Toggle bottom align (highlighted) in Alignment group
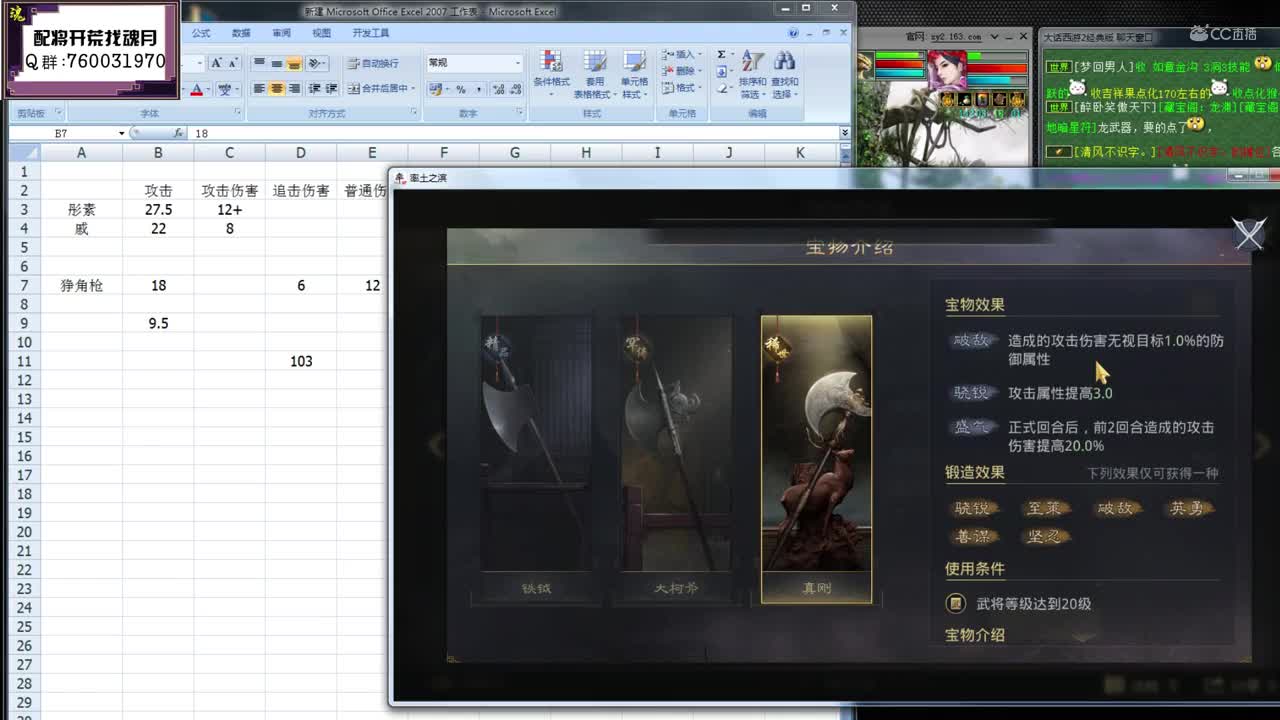 point(294,63)
